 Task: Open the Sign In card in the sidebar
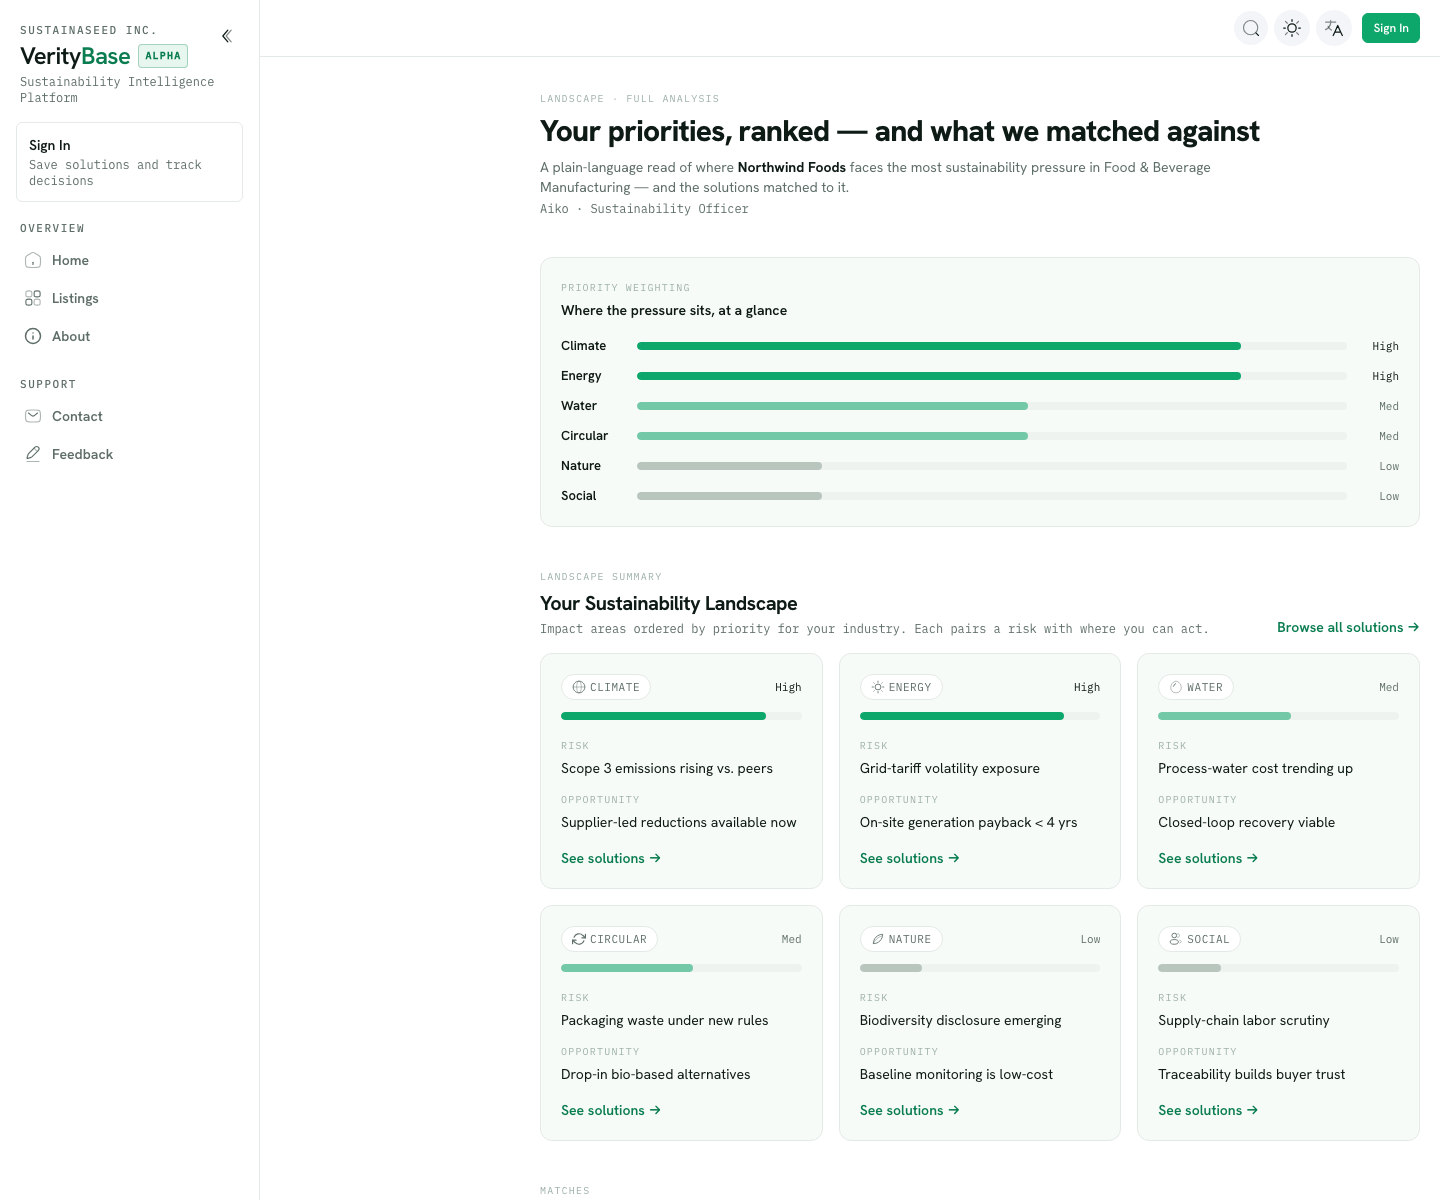click(x=129, y=162)
